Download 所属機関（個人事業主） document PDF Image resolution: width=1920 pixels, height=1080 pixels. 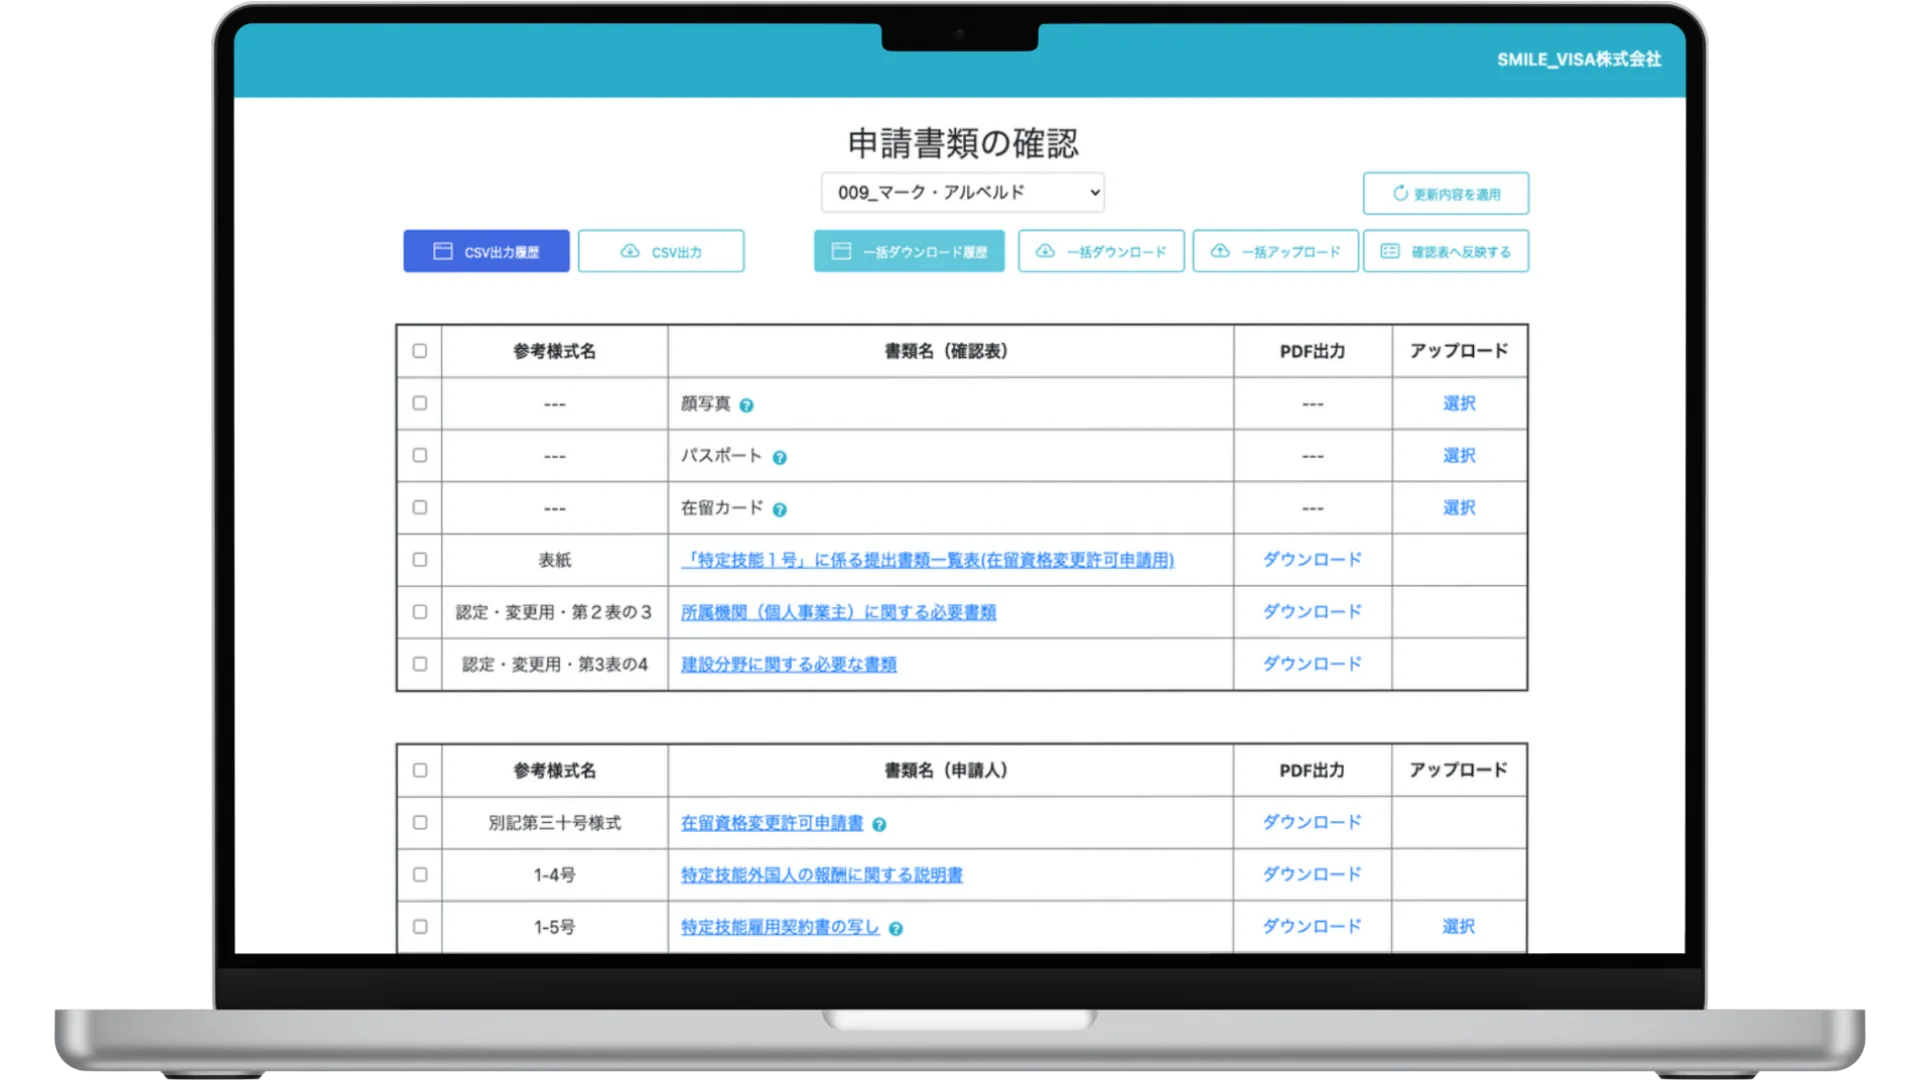(x=1311, y=612)
